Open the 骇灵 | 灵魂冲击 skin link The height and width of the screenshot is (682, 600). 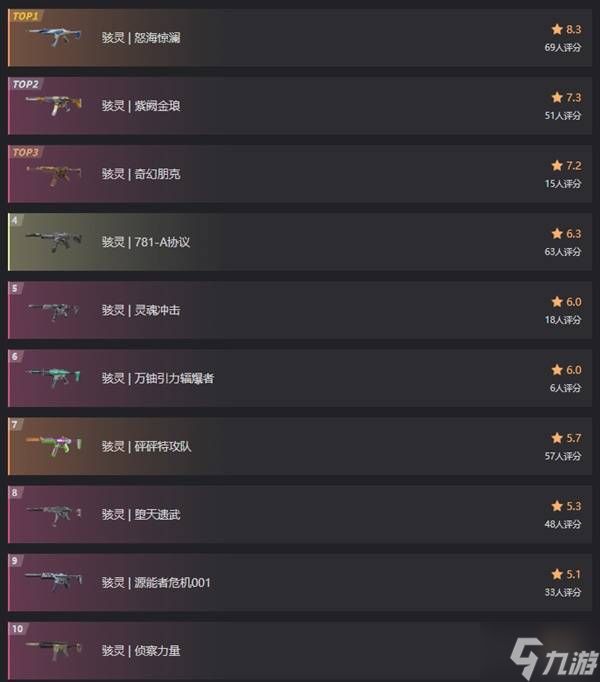pyautogui.click(x=141, y=310)
